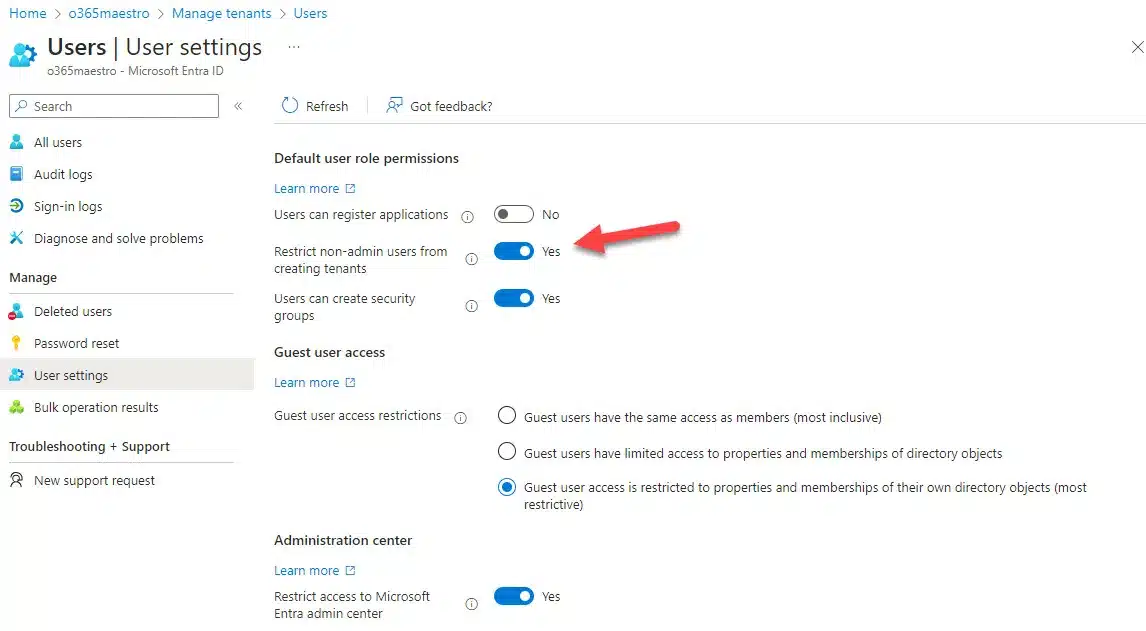Select Diagnose and solve problems

click(118, 239)
